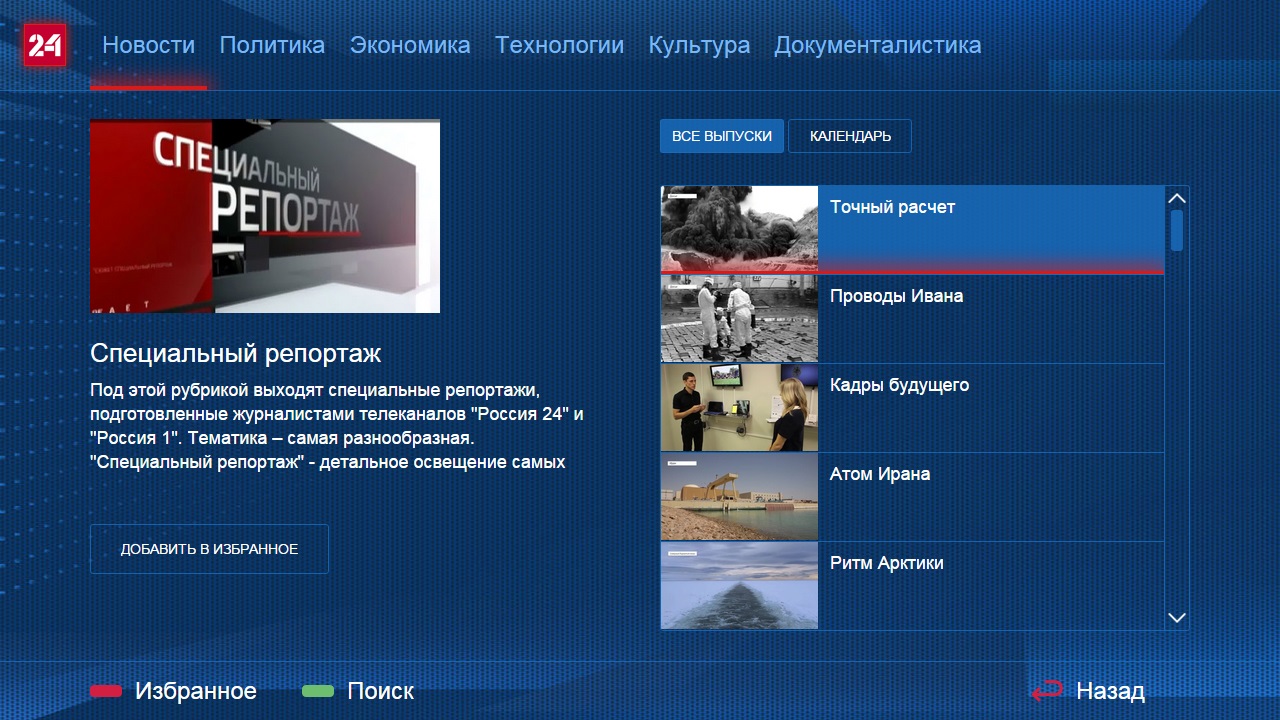1280x720 pixels.
Task: Select the Все выпуски tab
Action: [x=721, y=136]
